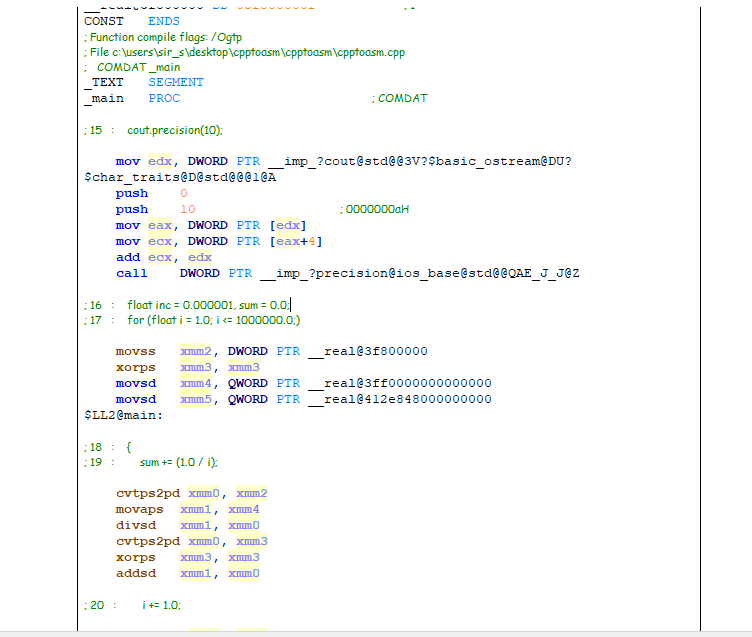Viewport: 752px width, 637px height.
Task: Click the 'mov eax, DWORD PTR [edx]' line
Action: click(211, 225)
